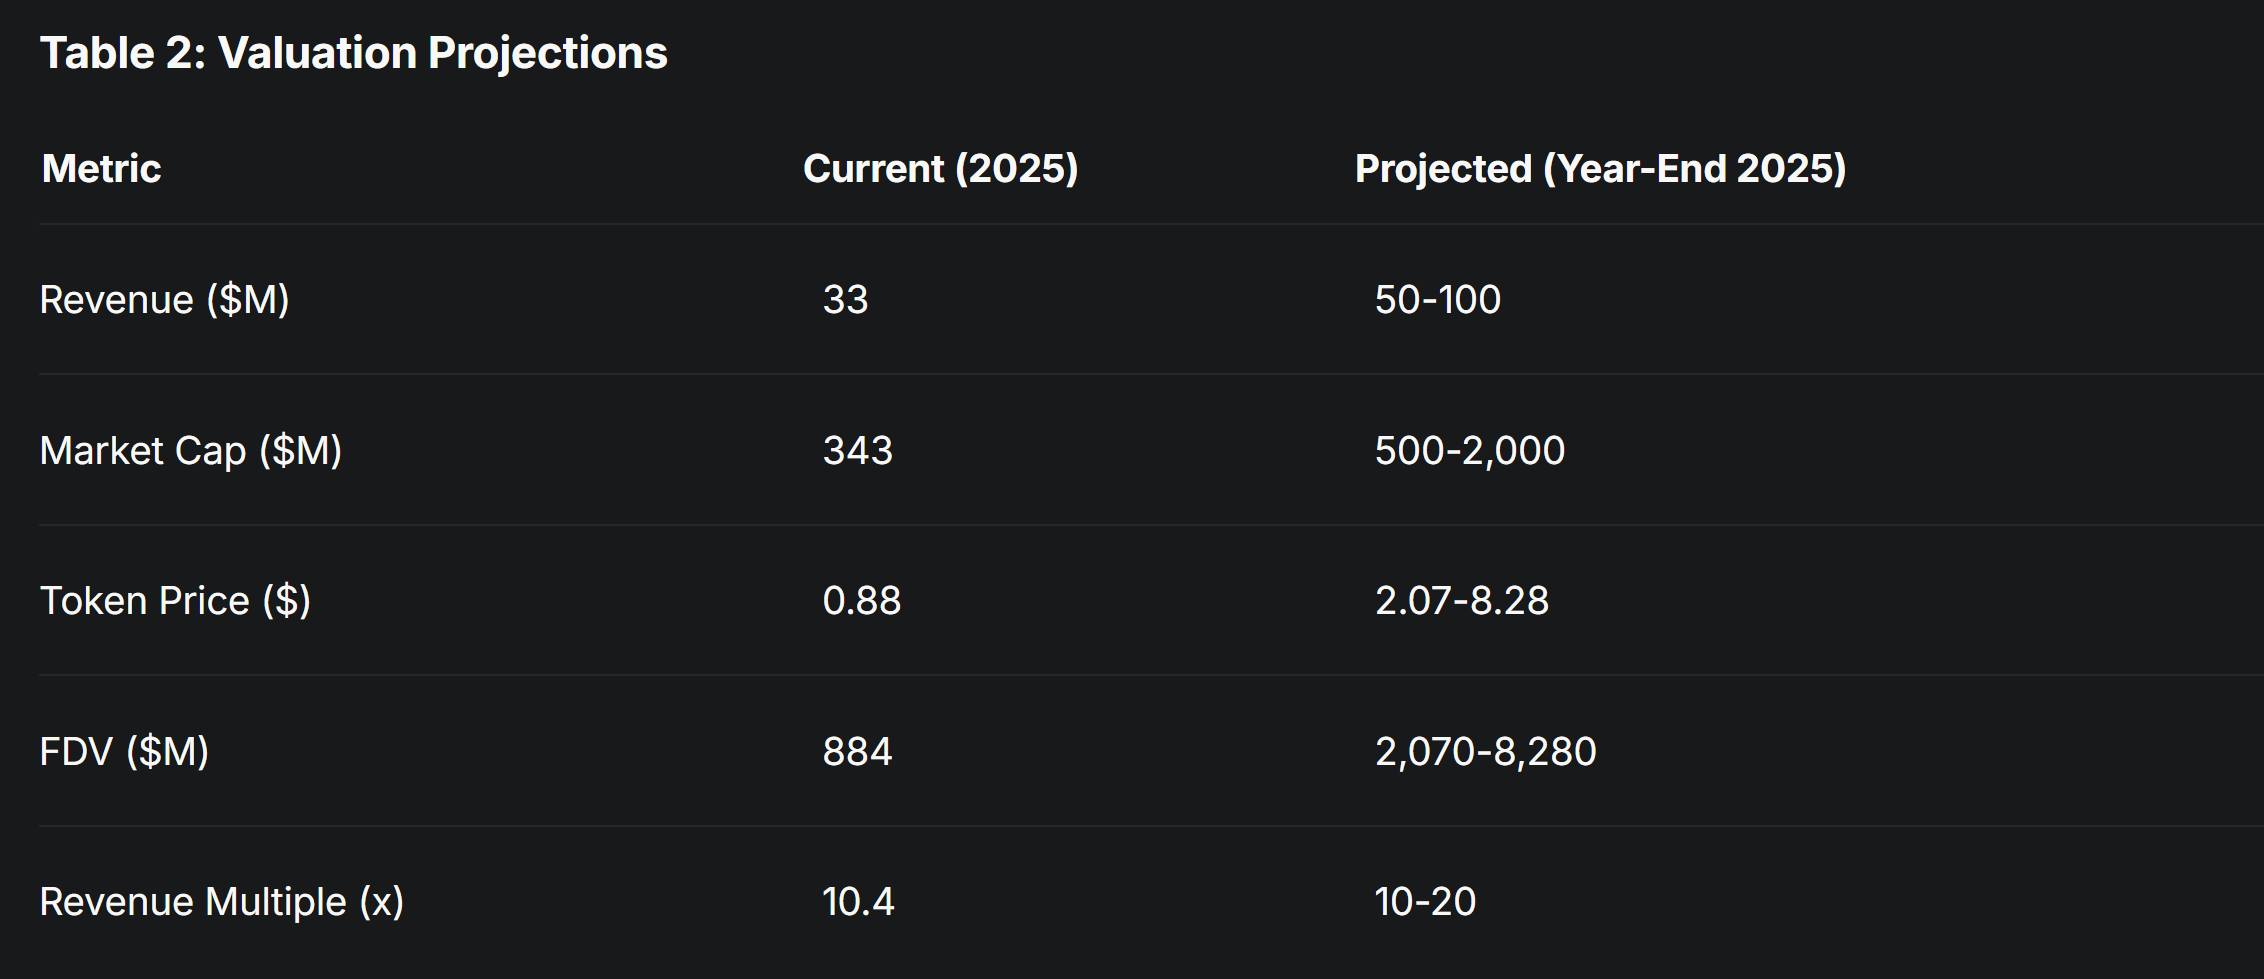This screenshot has width=2264, height=979.
Task: Click the current token price 0.88
Action: click(862, 601)
